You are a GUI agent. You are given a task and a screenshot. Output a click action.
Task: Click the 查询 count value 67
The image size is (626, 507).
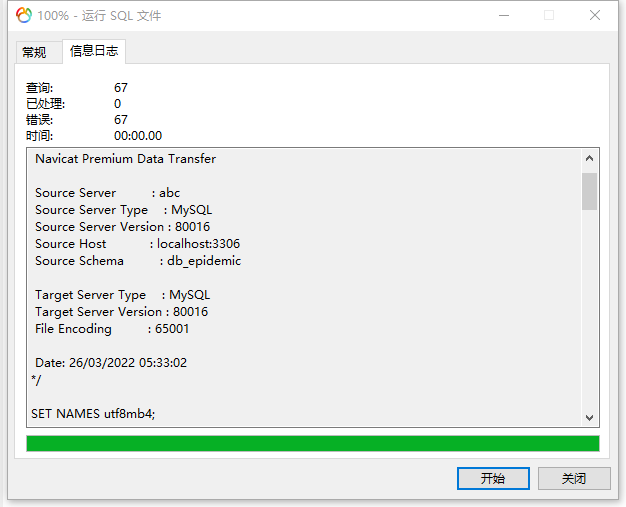pyautogui.click(x=121, y=87)
